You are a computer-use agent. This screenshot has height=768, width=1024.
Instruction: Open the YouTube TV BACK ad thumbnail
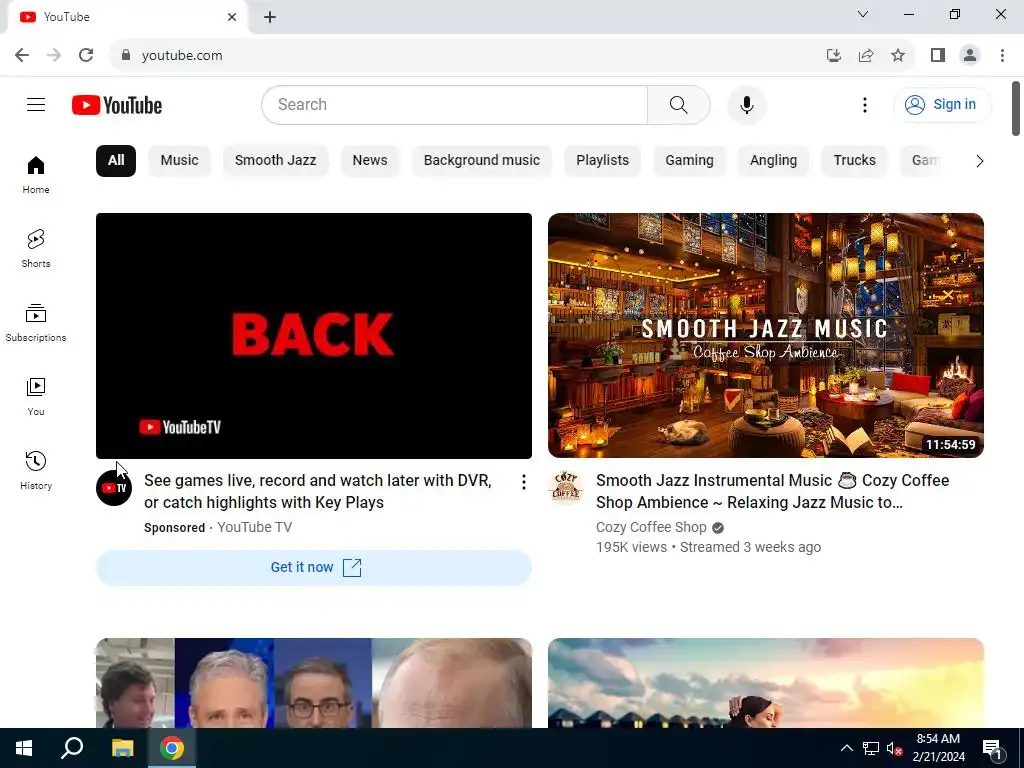click(x=313, y=336)
